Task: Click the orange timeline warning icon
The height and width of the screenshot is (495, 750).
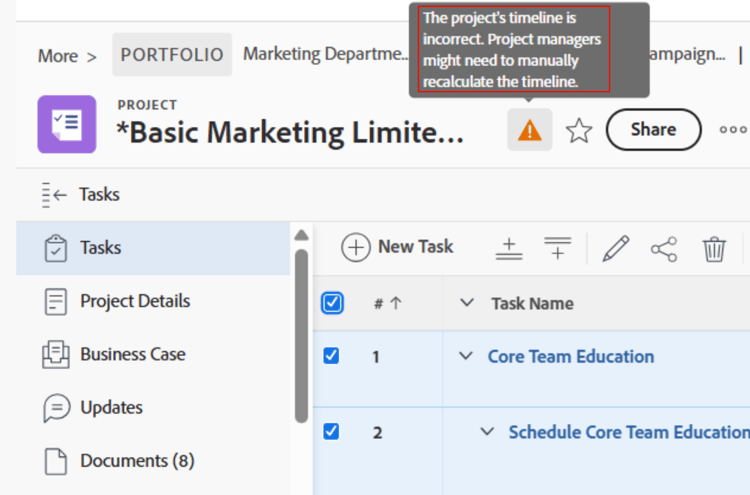Action: 529,131
